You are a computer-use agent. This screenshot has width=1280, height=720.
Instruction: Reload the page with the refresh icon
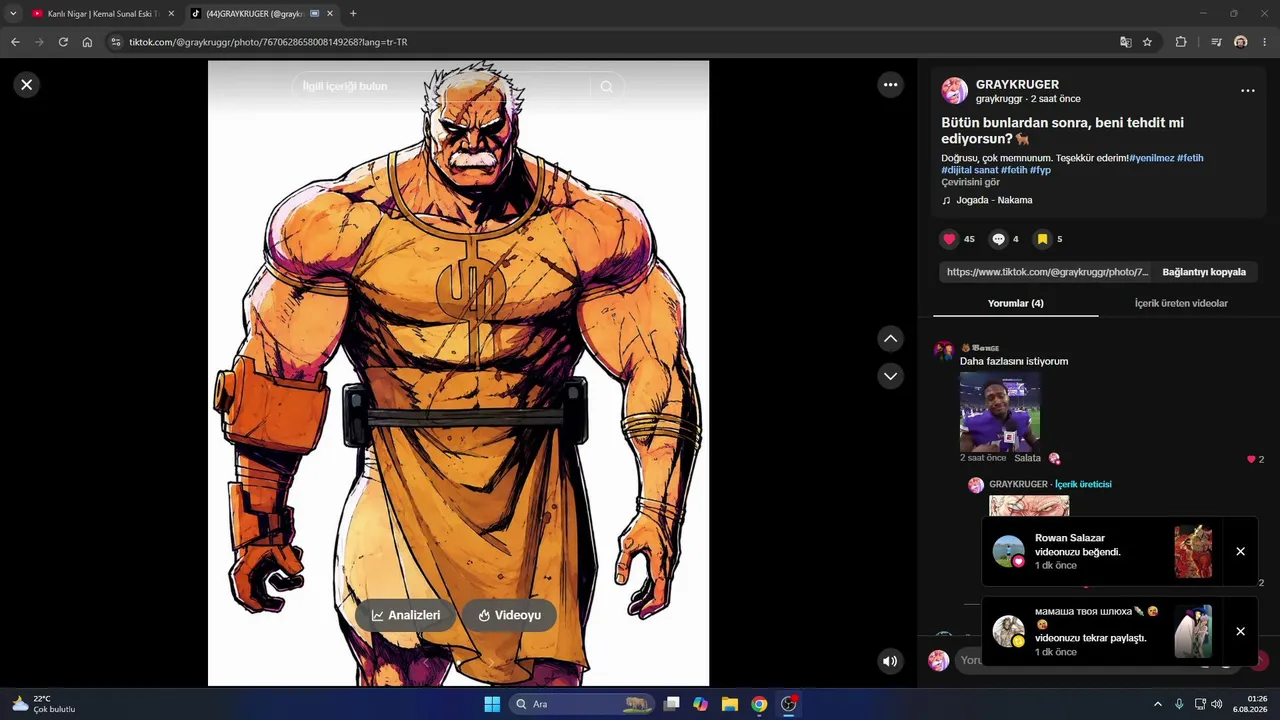(x=63, y=42)
